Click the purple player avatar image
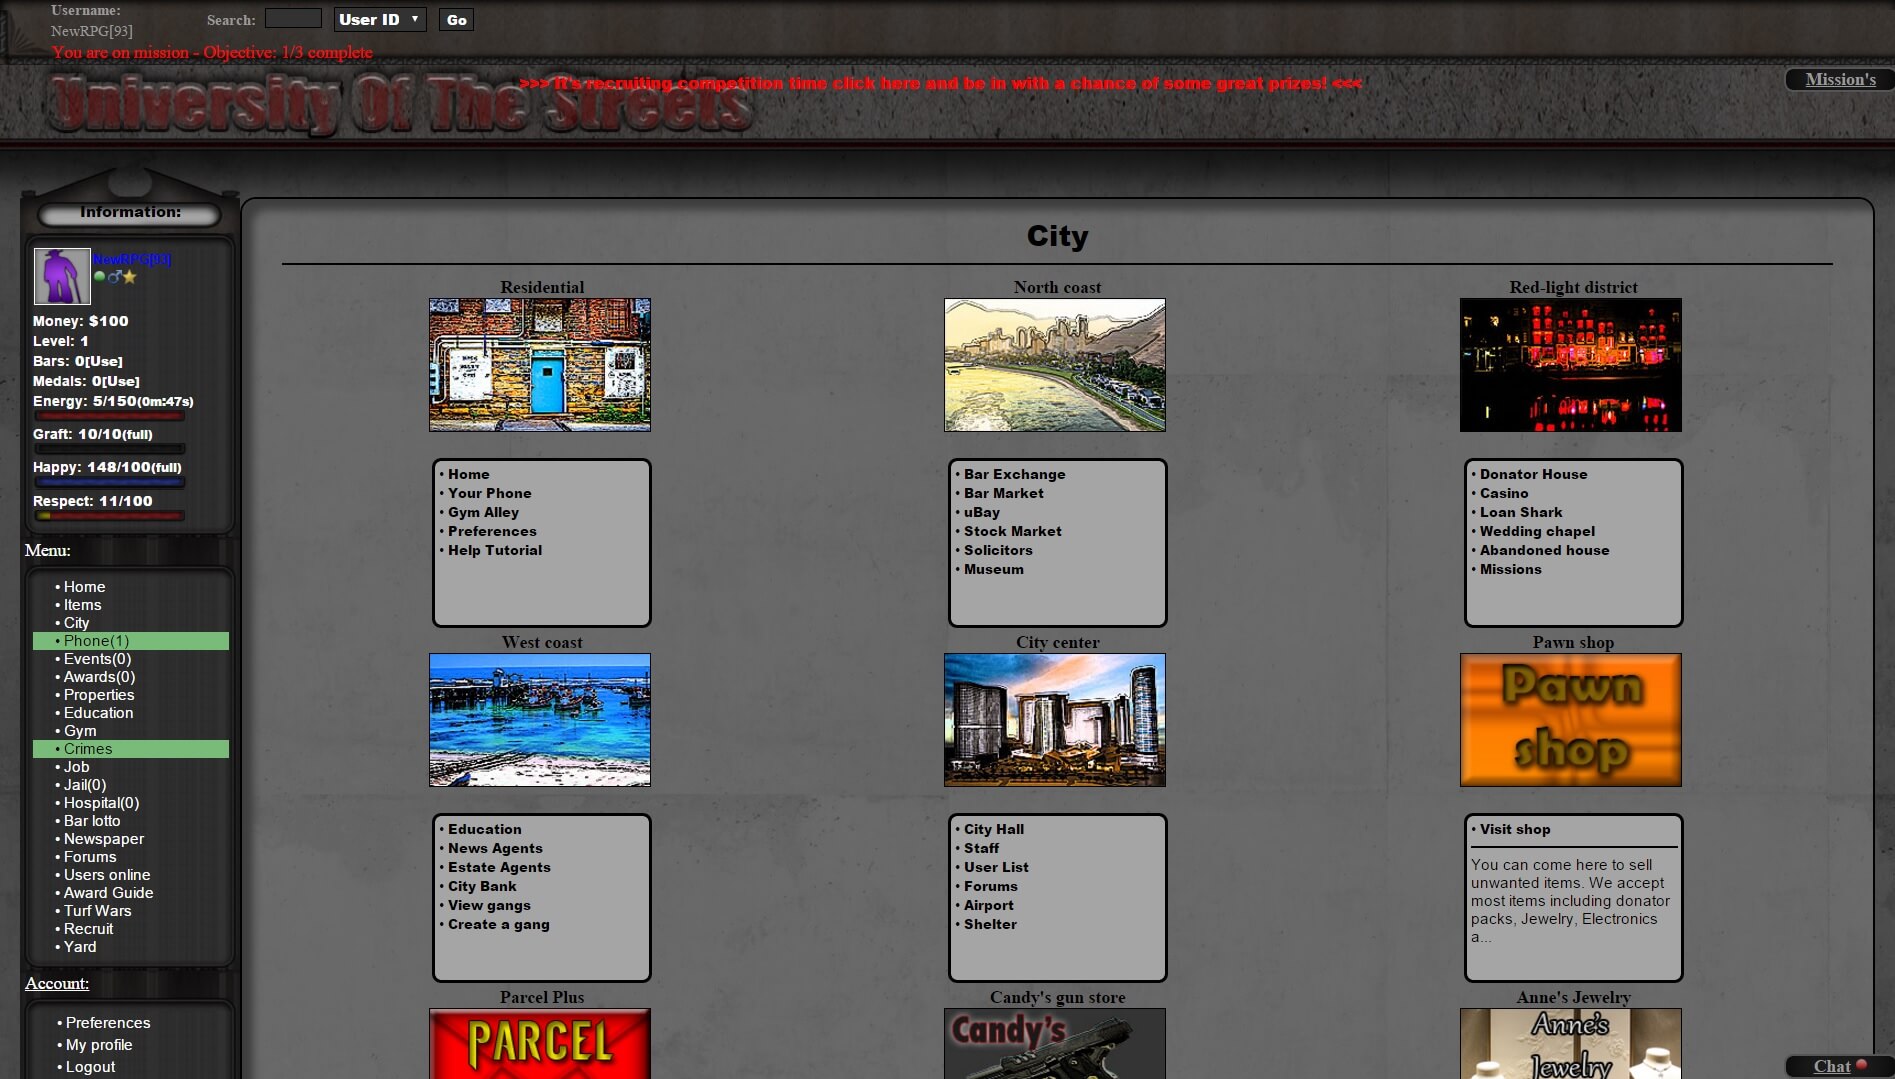 [62, 276]
